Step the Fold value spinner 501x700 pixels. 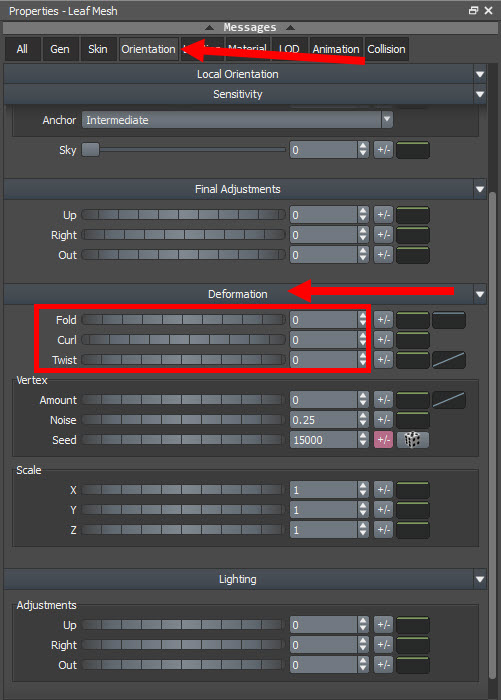[x=363, y=320]
